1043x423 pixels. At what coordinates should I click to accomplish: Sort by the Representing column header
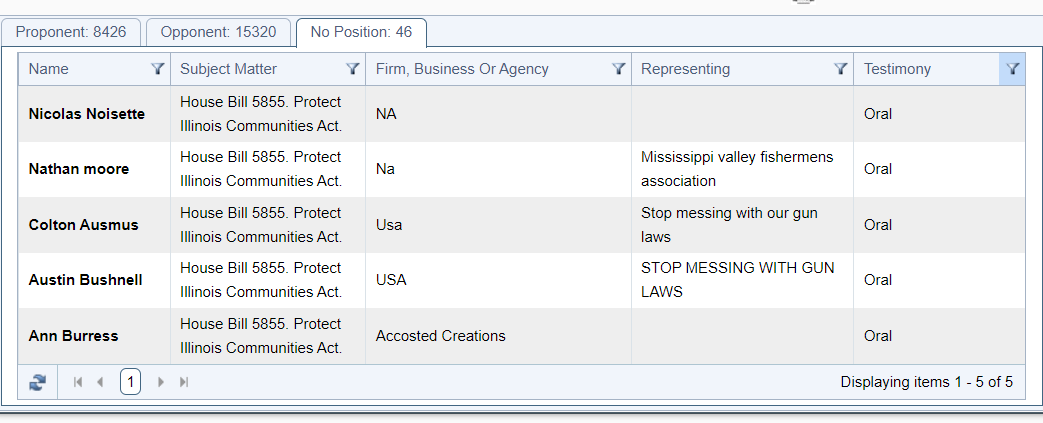685,69
